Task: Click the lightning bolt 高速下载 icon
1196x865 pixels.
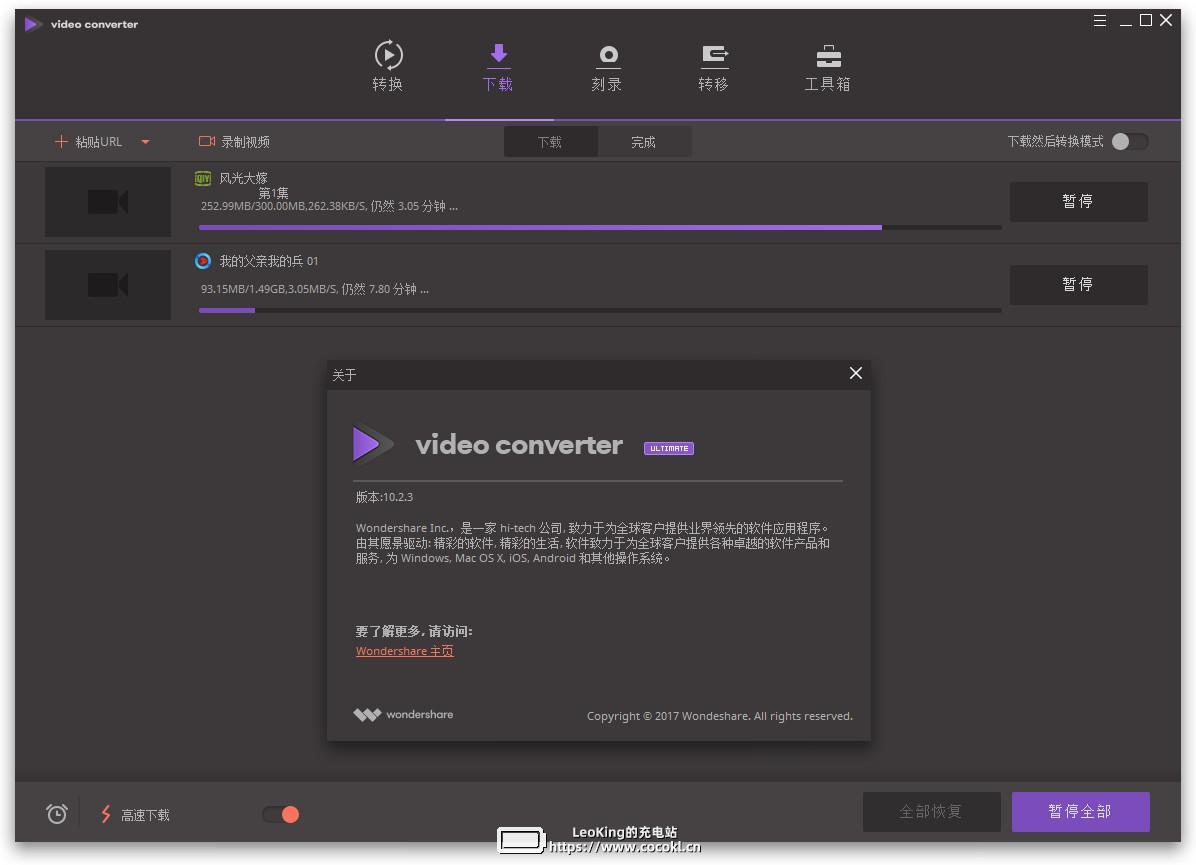Action: point(106,814)
